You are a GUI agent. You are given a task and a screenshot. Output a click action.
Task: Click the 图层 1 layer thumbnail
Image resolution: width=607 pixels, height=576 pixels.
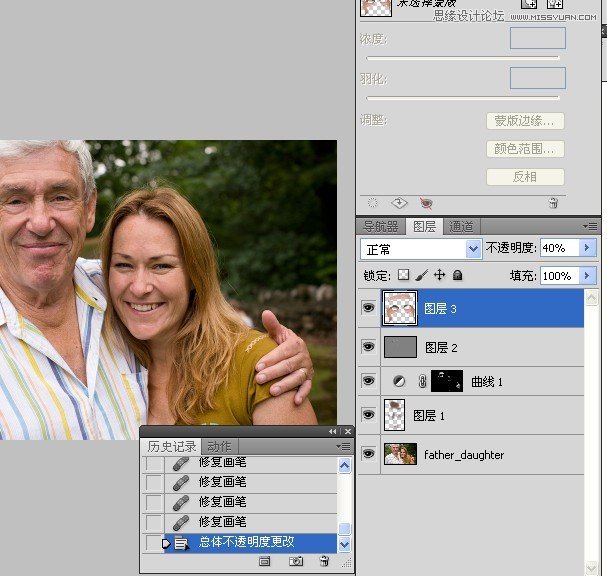pos(394,415)
